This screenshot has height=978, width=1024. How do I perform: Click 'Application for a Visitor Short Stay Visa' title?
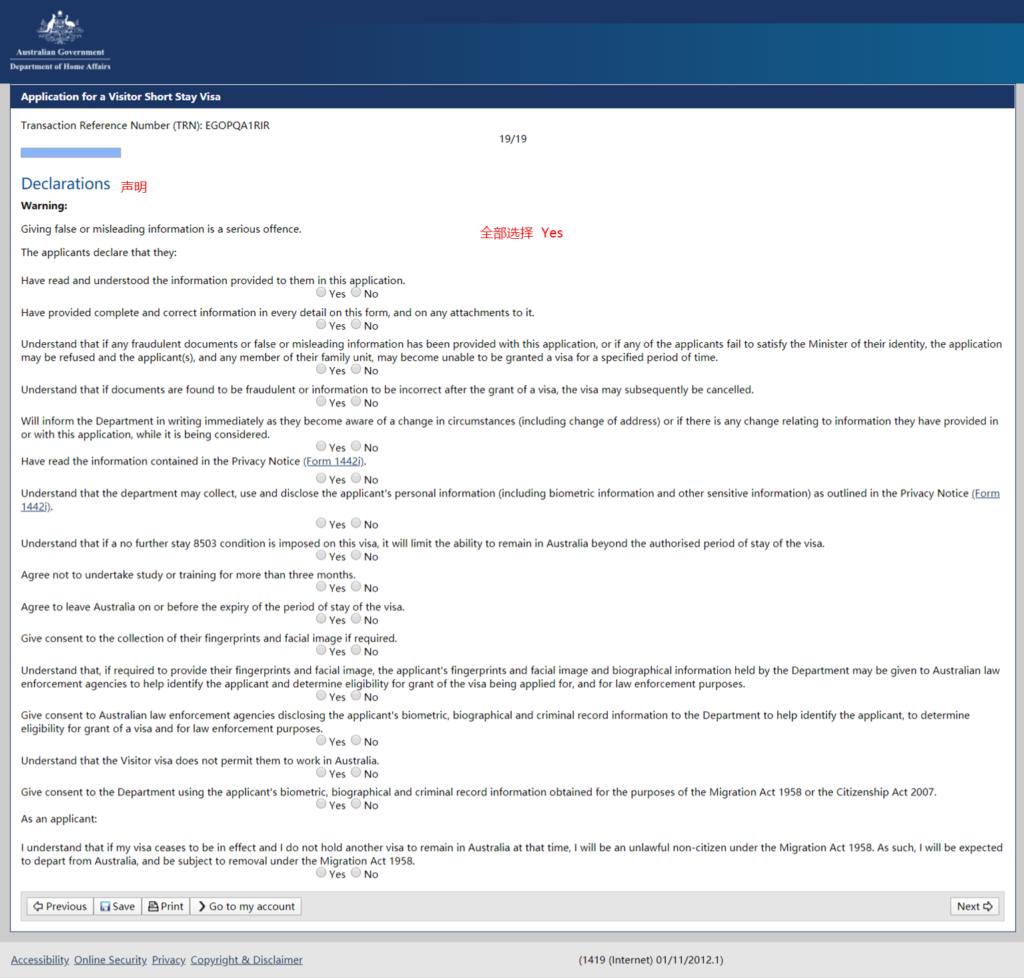coord(121,97)
